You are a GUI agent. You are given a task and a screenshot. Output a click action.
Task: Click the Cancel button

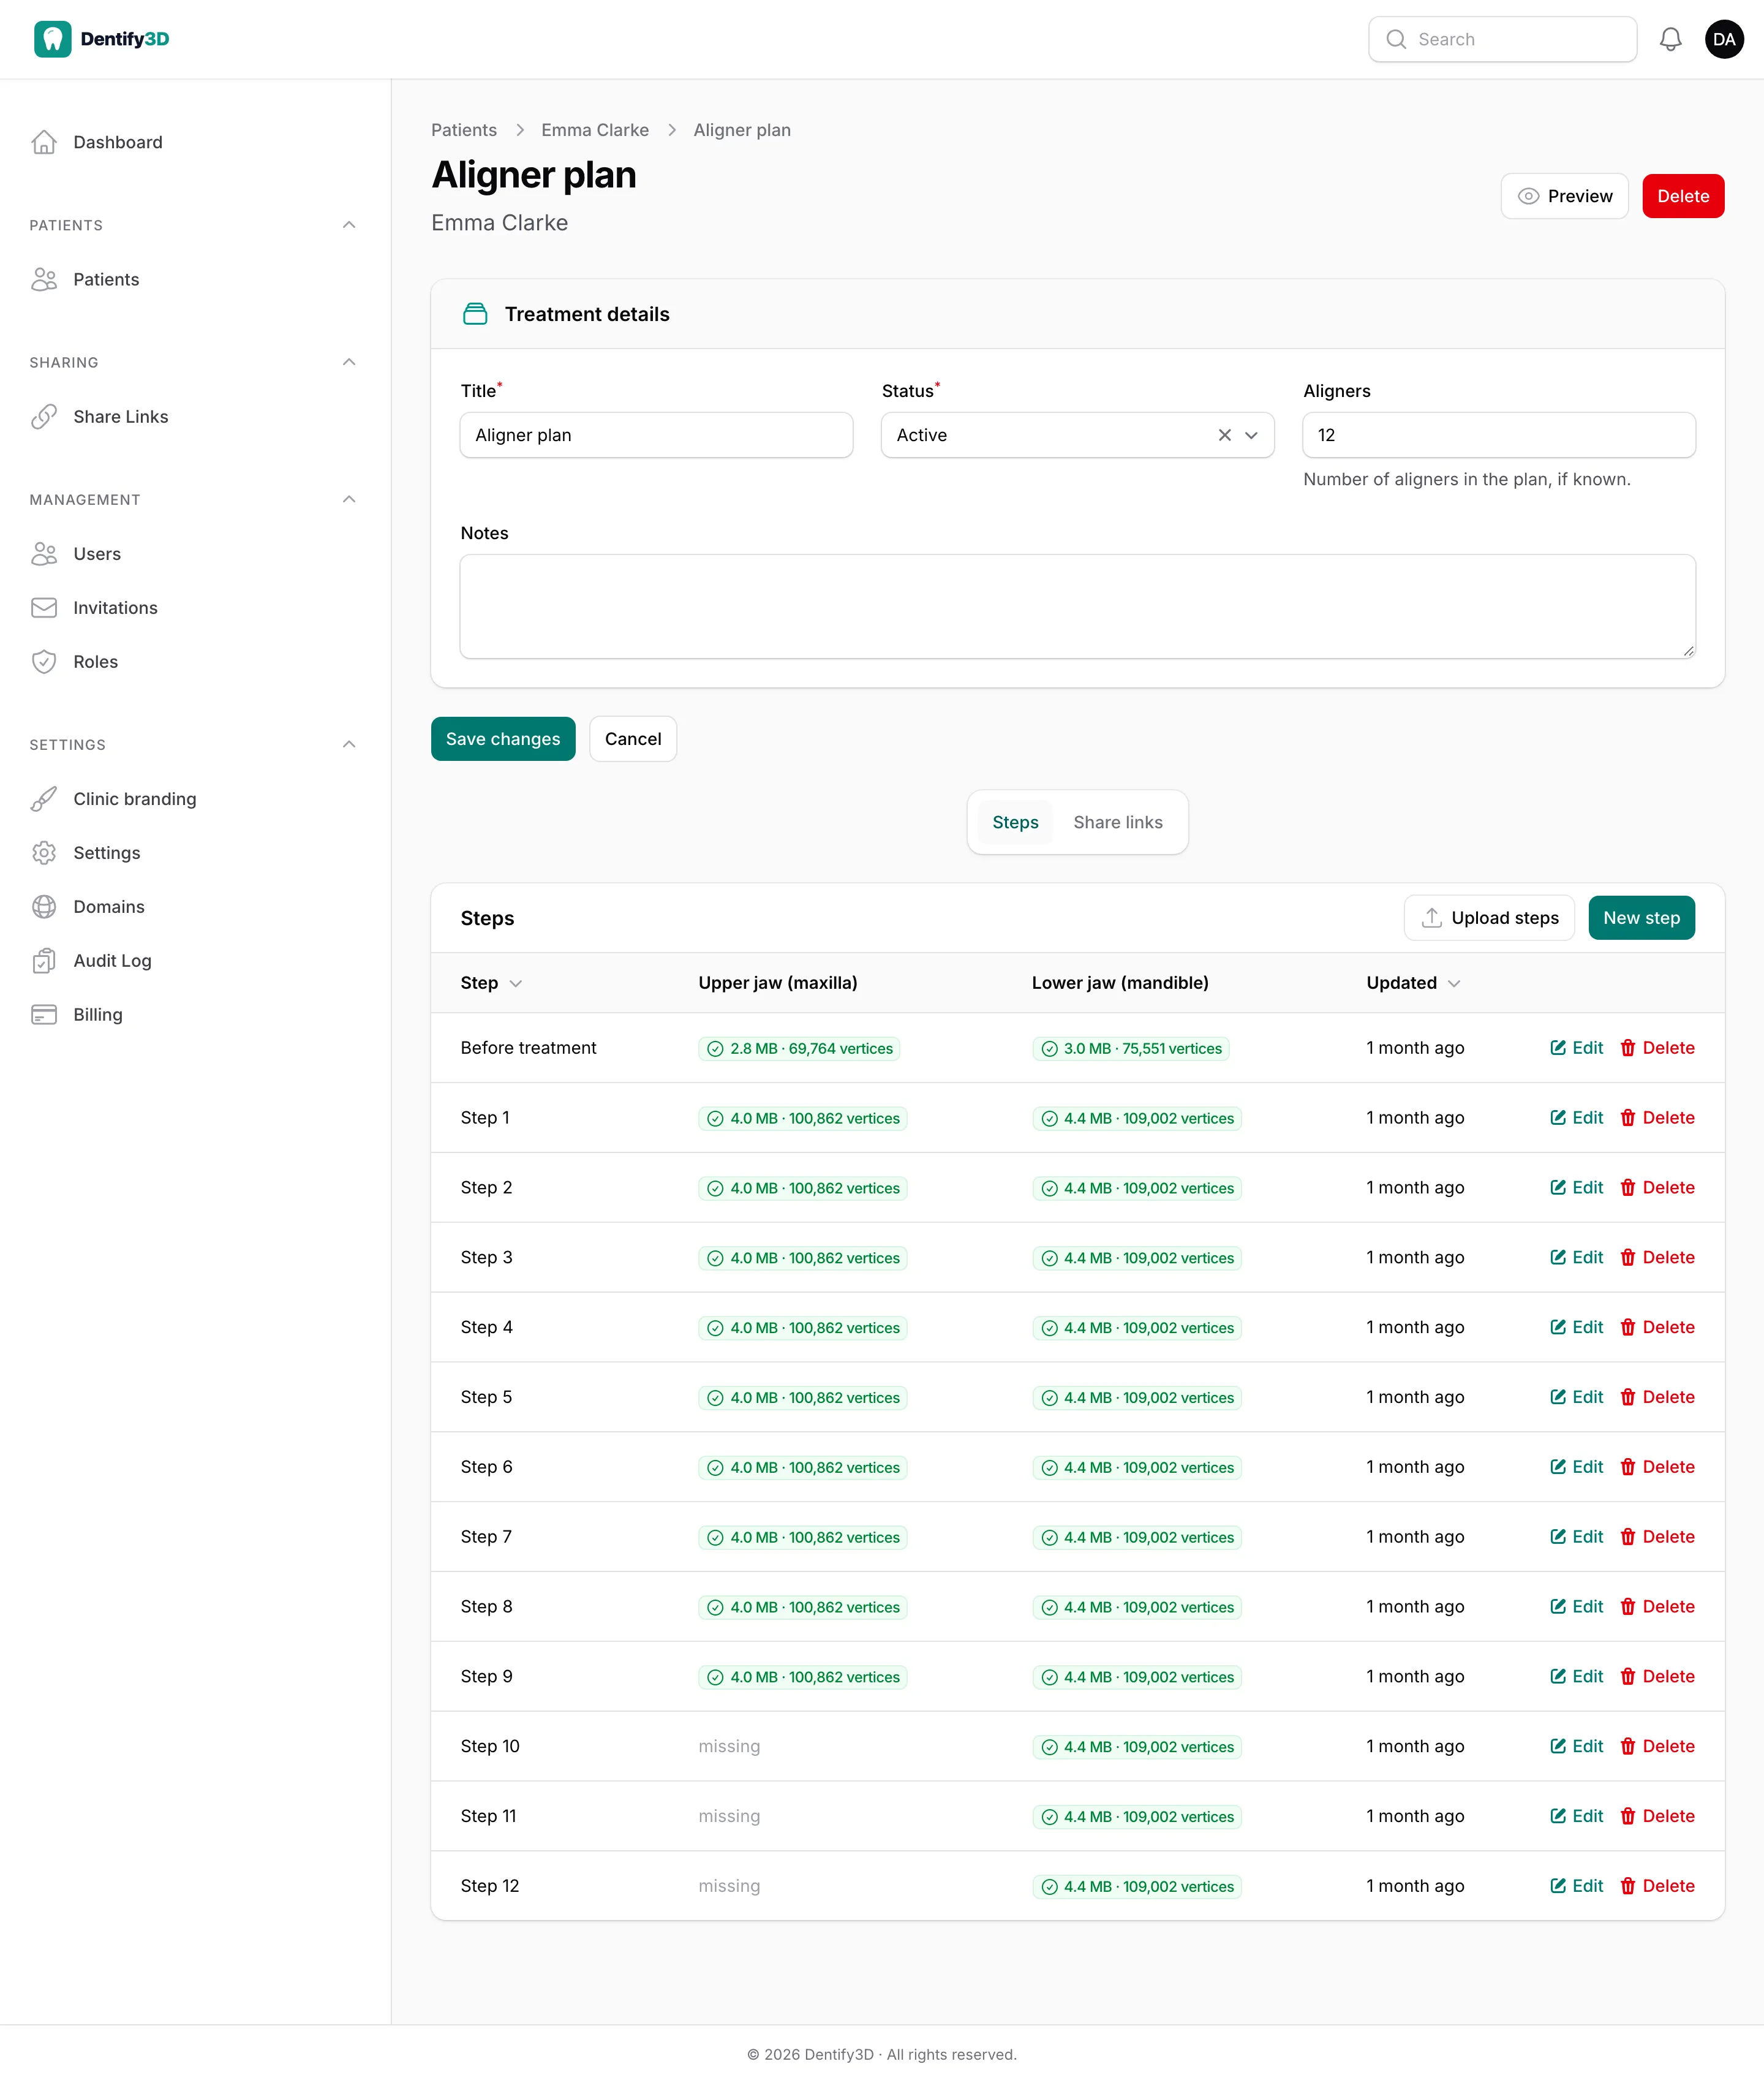click(x=633, y=738)
